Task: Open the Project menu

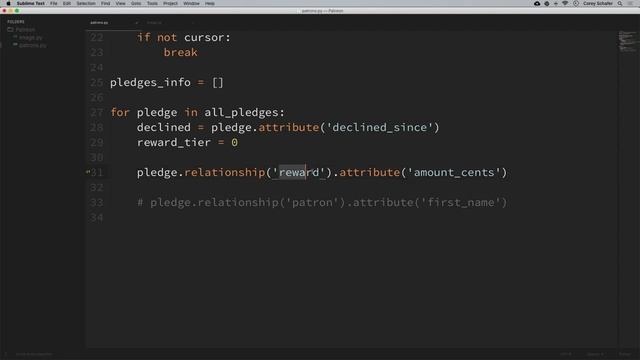Action: click(170, 3)
